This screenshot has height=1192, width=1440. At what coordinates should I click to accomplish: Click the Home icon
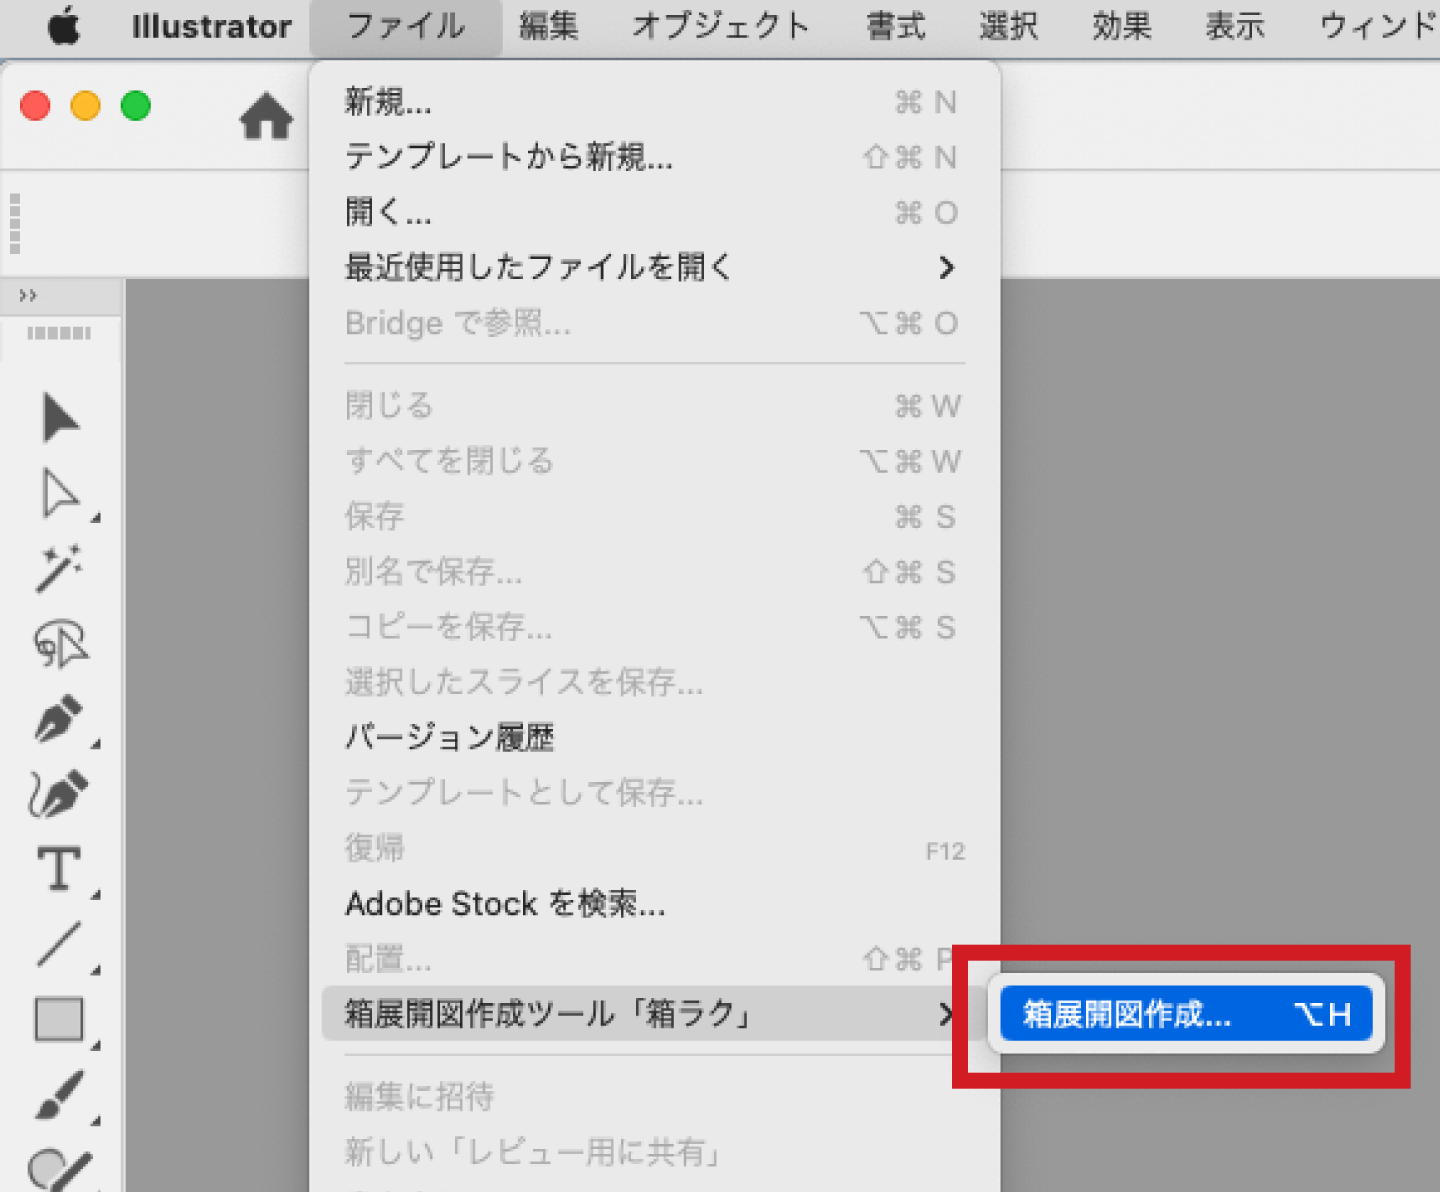coord(266,117)
